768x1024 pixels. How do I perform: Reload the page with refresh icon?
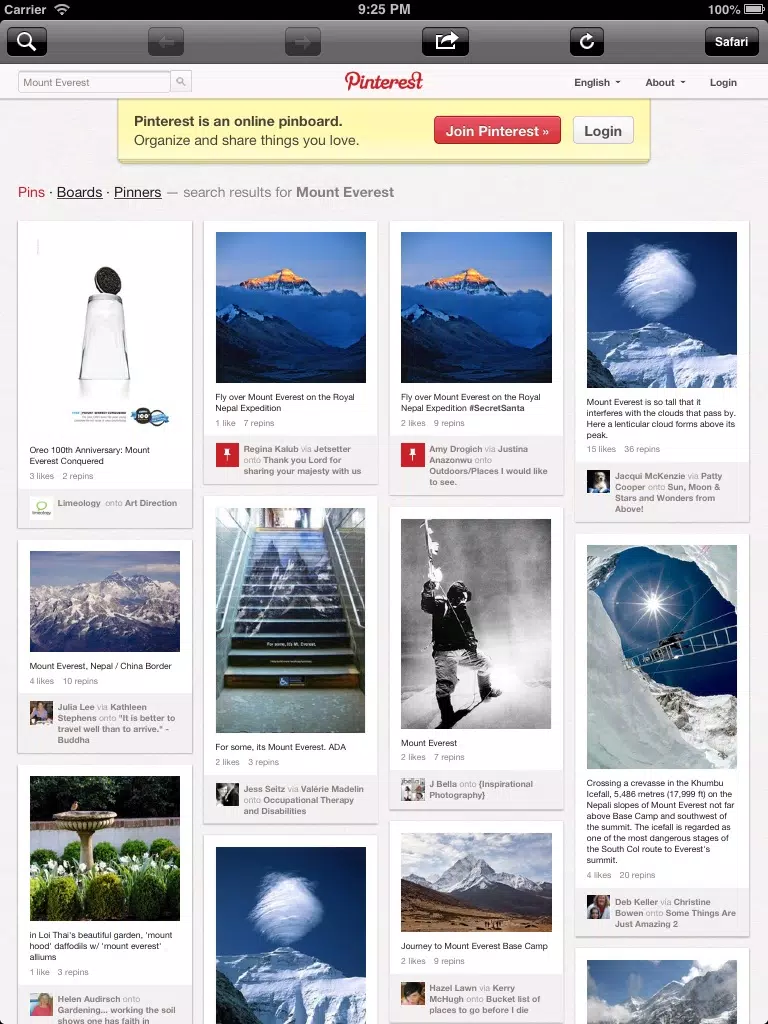click(586, 42)
